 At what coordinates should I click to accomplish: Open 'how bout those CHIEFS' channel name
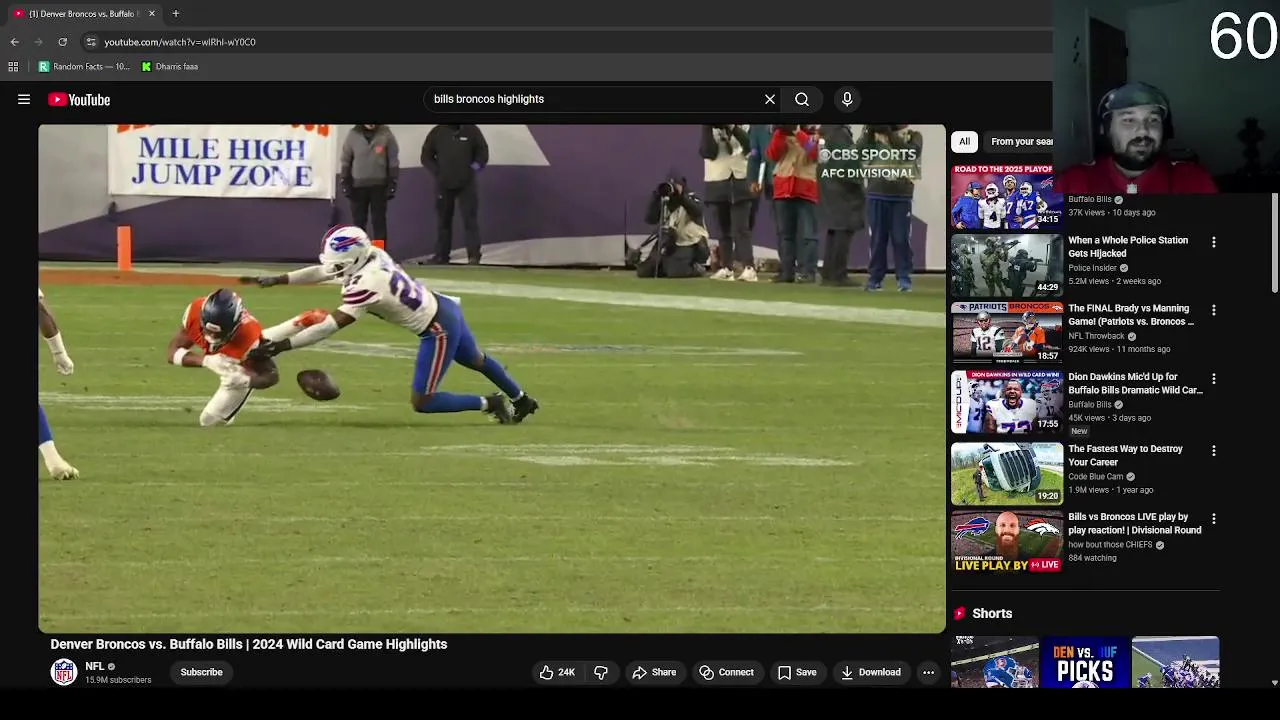(x=1110, y=545)
